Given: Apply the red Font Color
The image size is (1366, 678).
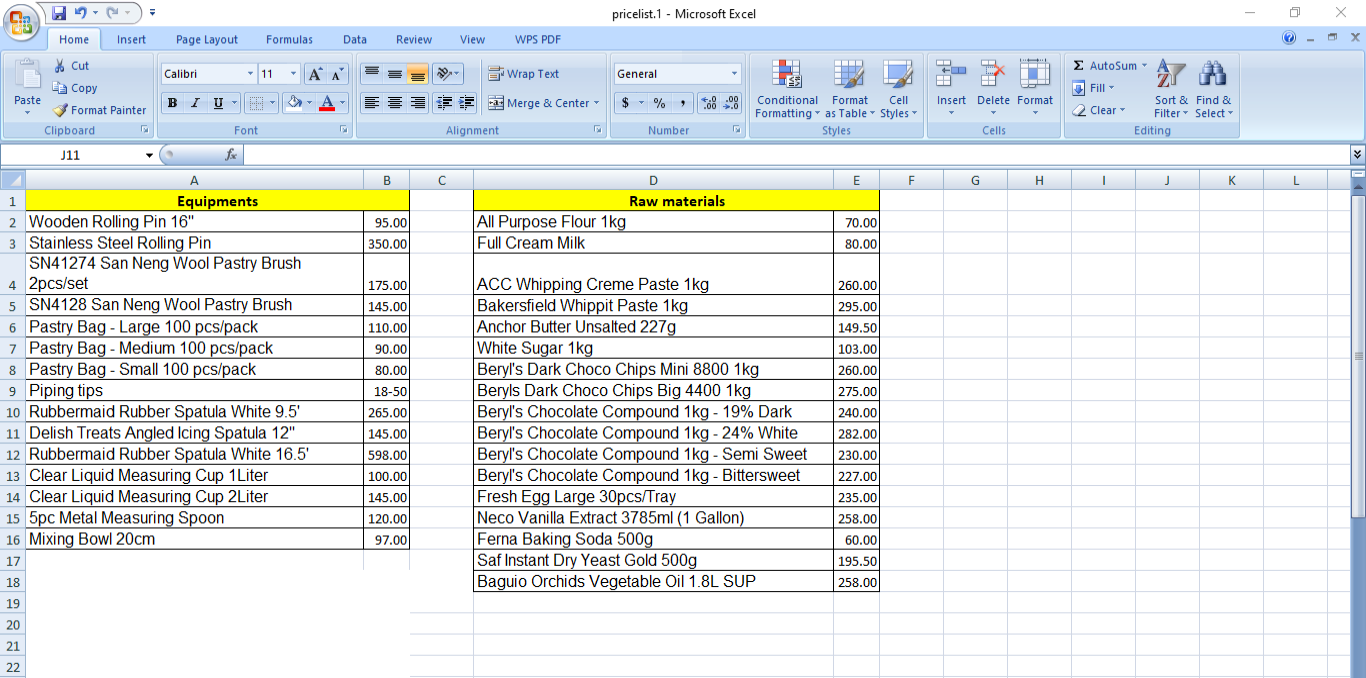Looking at the screenshot, I should [x=327, y=103].
